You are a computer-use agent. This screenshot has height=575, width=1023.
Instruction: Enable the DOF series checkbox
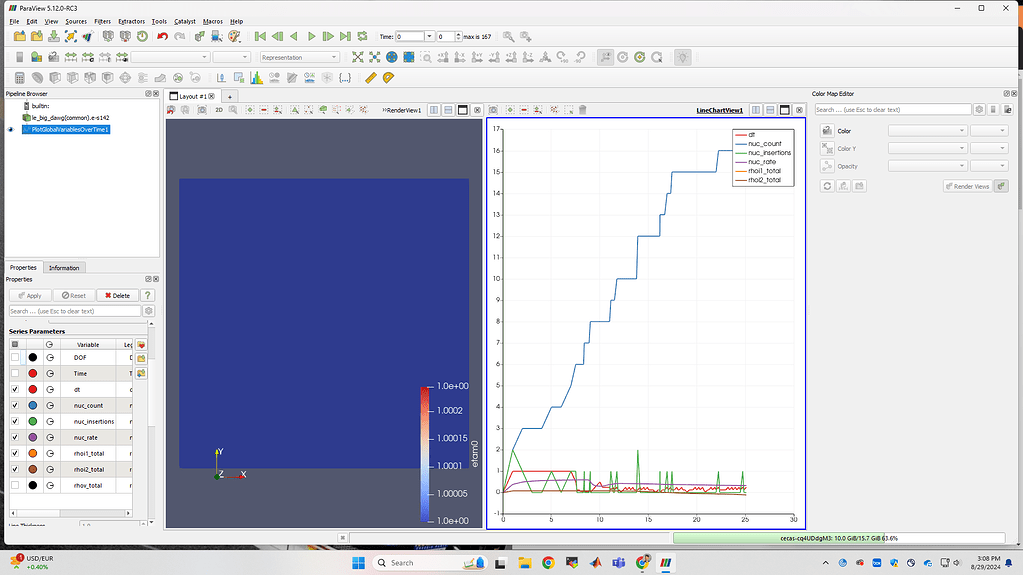(x=14, y=357)
